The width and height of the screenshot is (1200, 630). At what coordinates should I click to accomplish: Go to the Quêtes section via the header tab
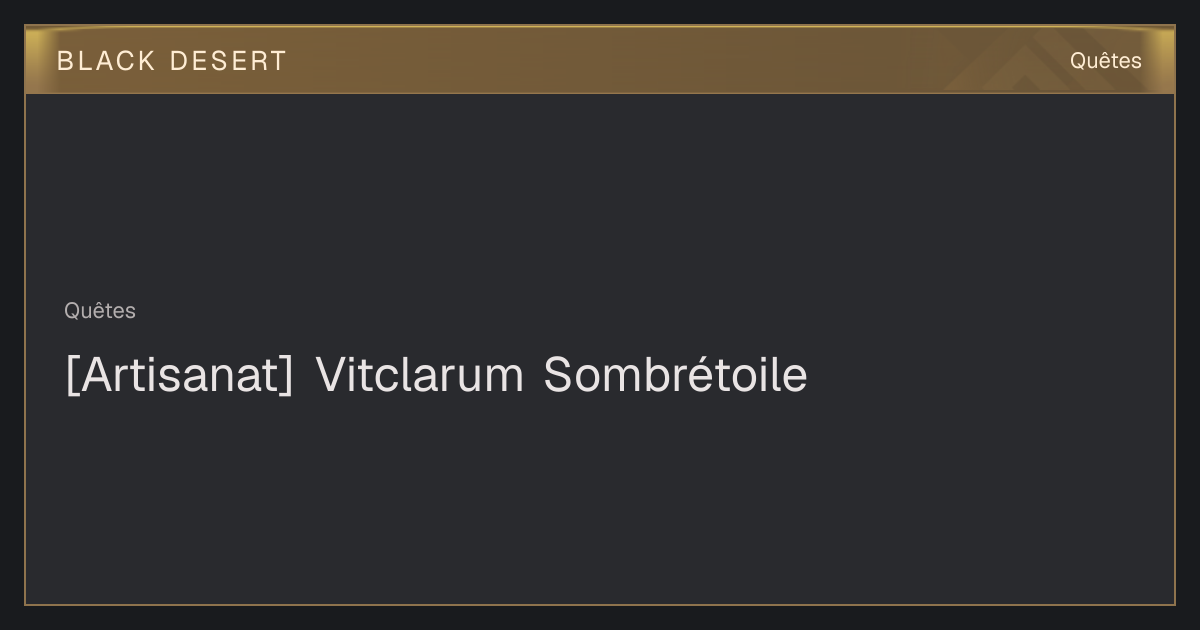point(1105,61)
